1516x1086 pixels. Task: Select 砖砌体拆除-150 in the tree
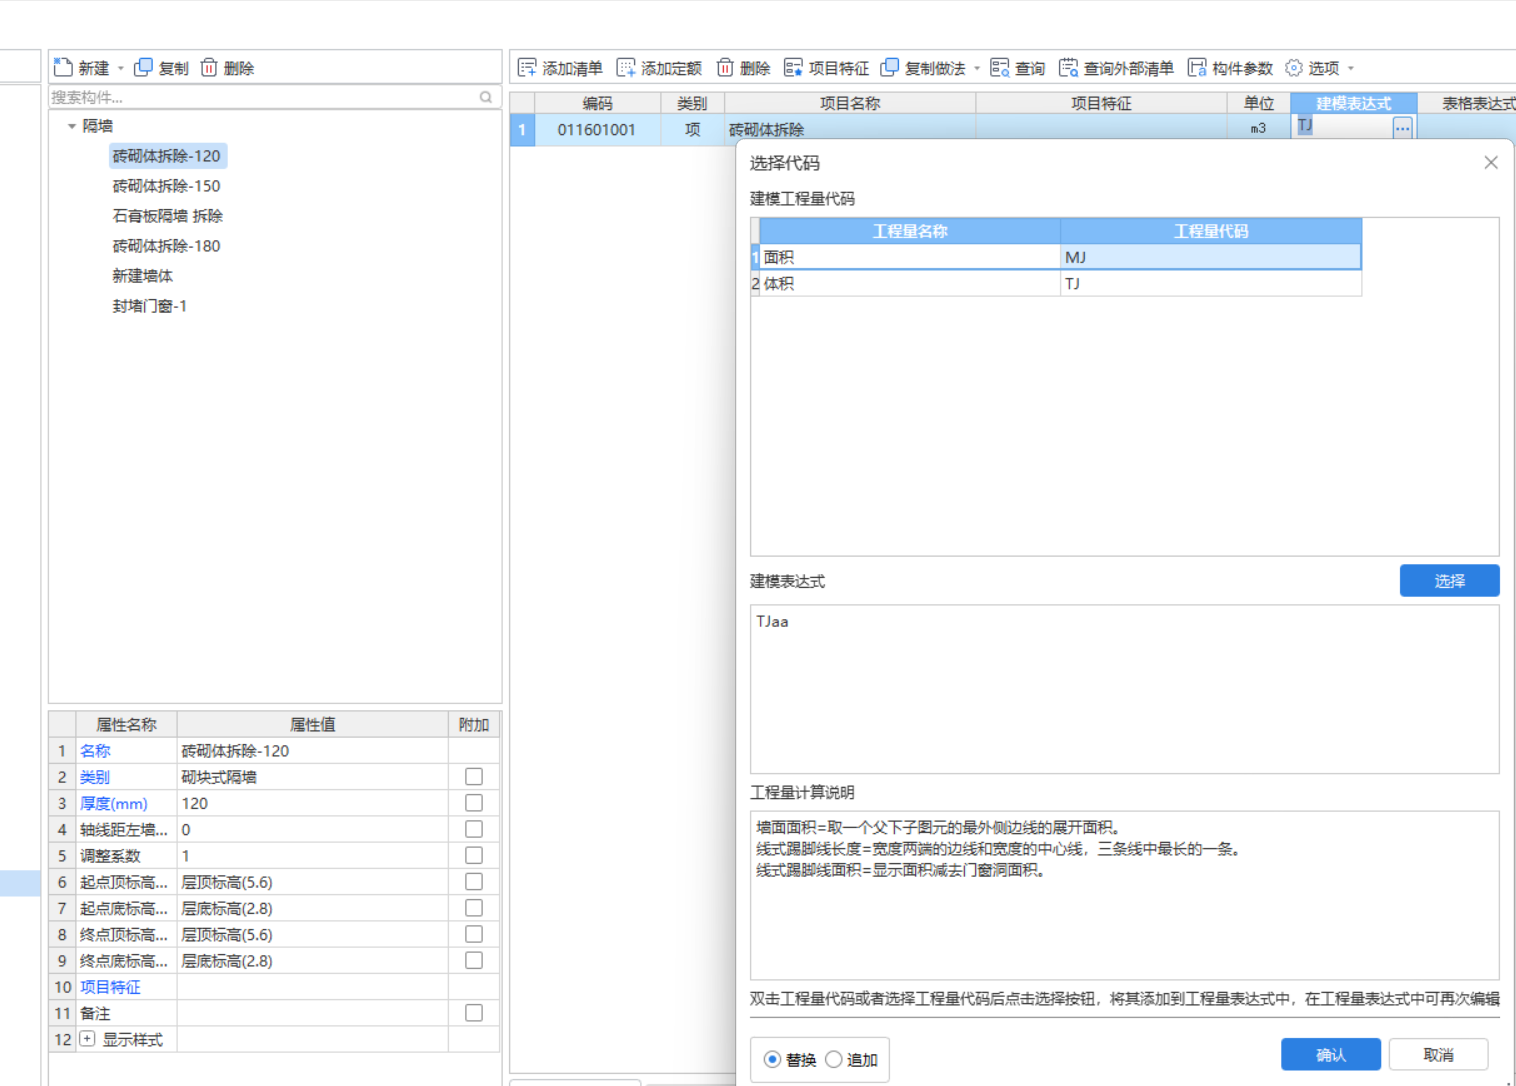pos(167,186)
